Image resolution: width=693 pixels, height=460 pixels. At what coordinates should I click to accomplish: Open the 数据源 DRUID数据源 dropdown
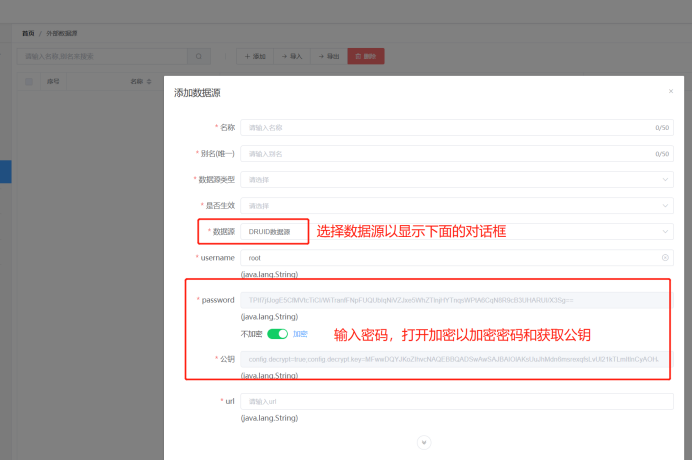coord(456,232)
